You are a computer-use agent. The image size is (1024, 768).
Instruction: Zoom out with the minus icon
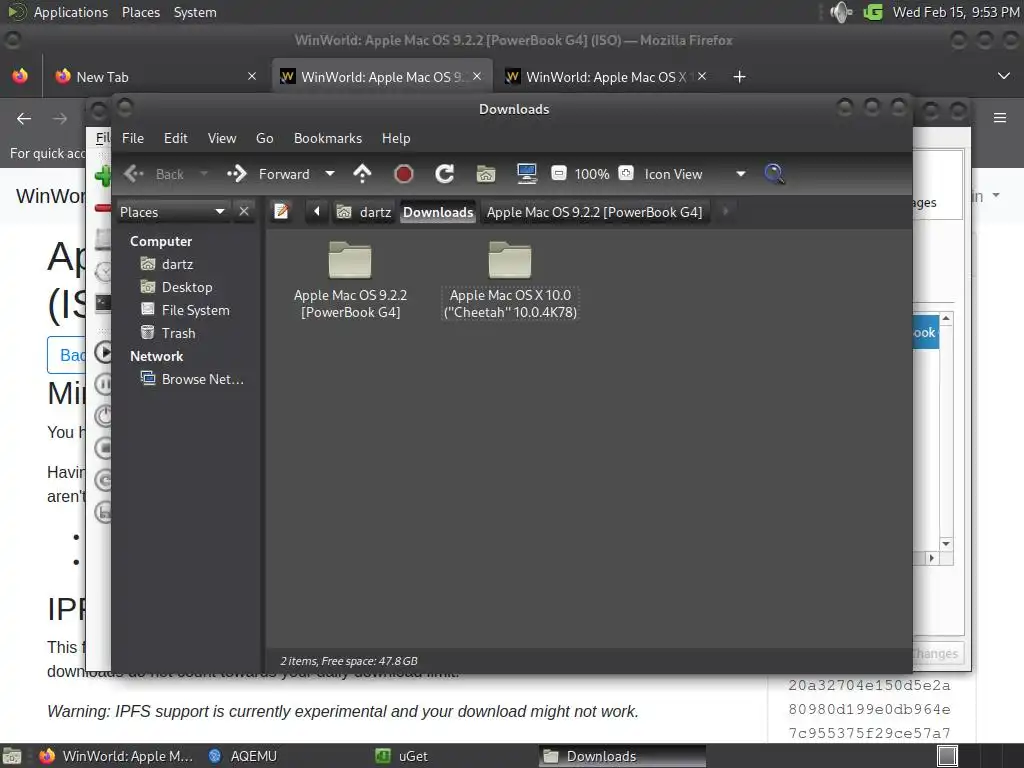[x=559, y=174]
